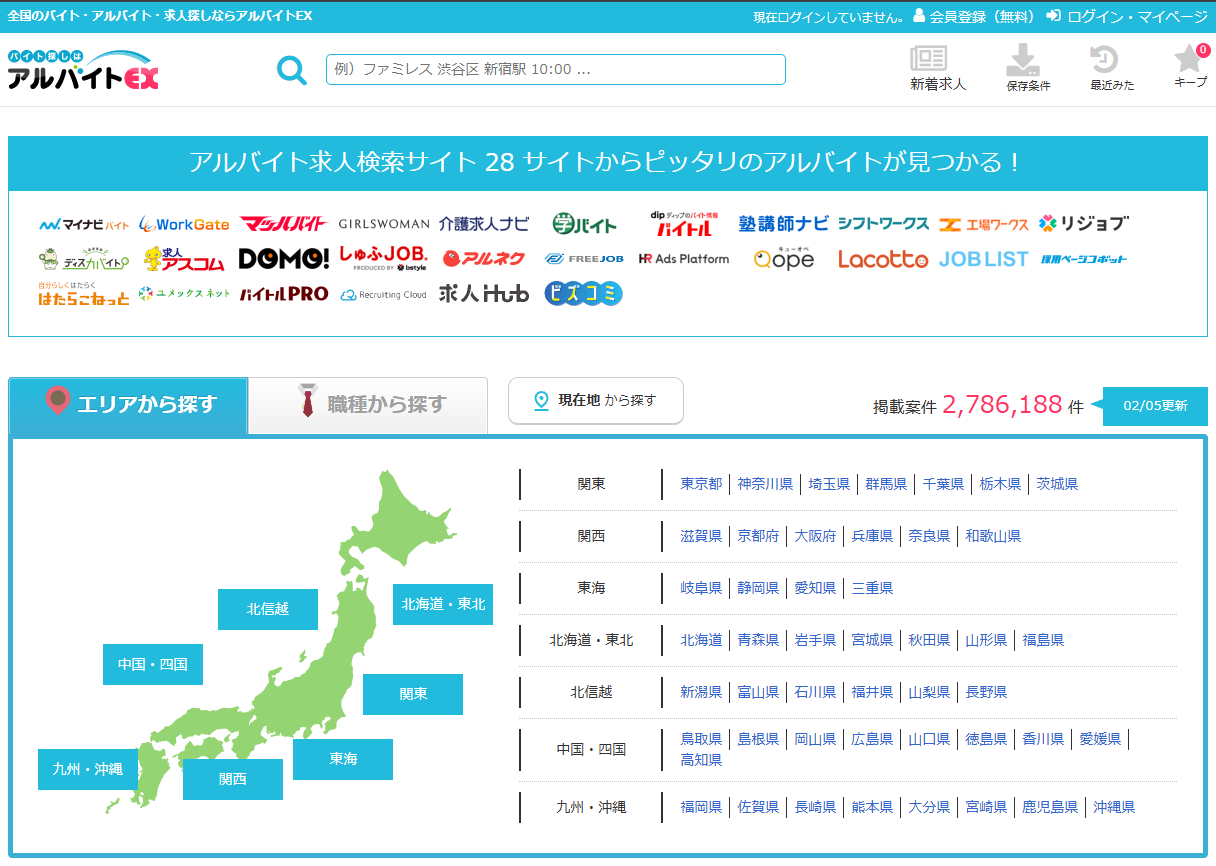Click the JOB LIST logo
1216x866 pixels.
[x=983, y=259]
